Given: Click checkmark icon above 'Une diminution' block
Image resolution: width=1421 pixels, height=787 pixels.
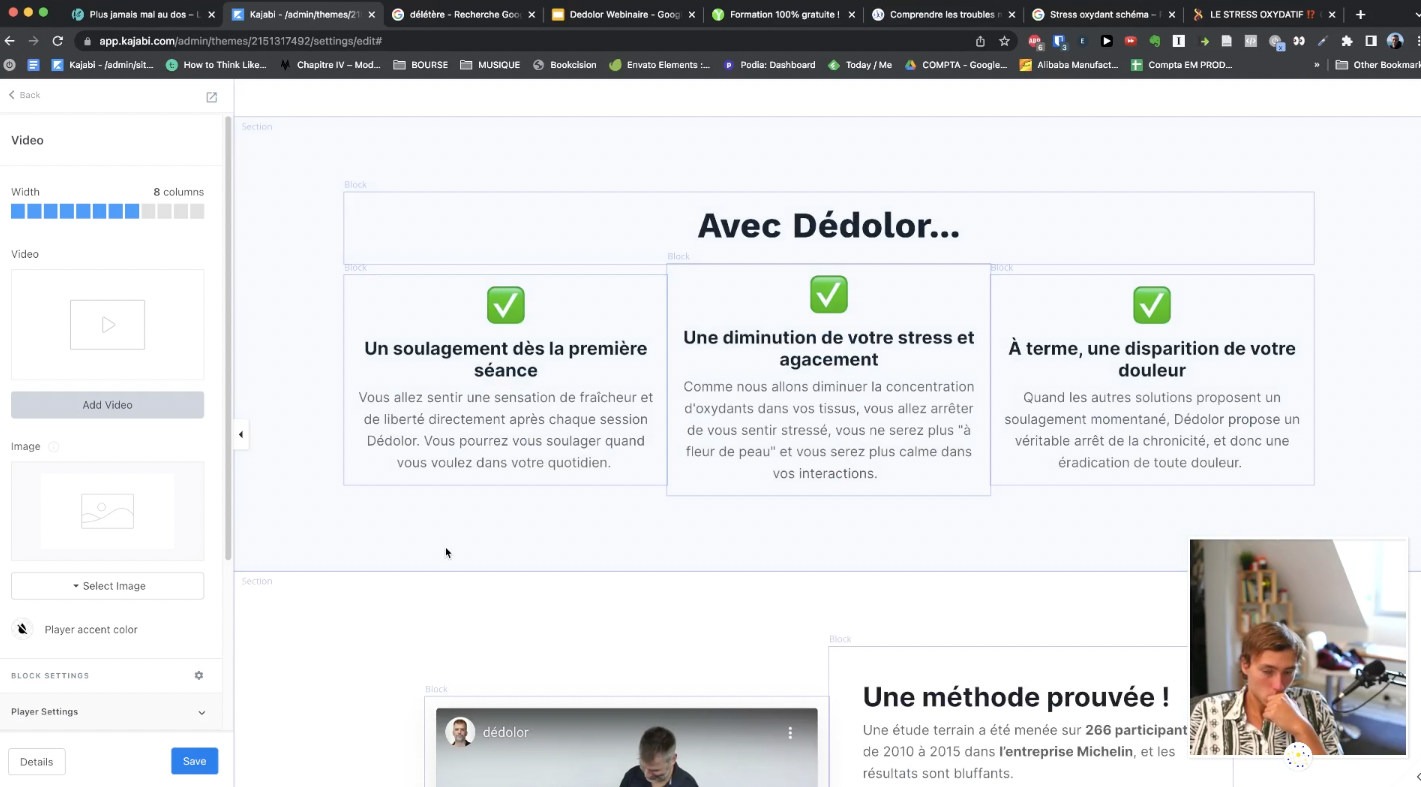Looking at the screenshot, I should pyautogui.click(x=828, y=294).
